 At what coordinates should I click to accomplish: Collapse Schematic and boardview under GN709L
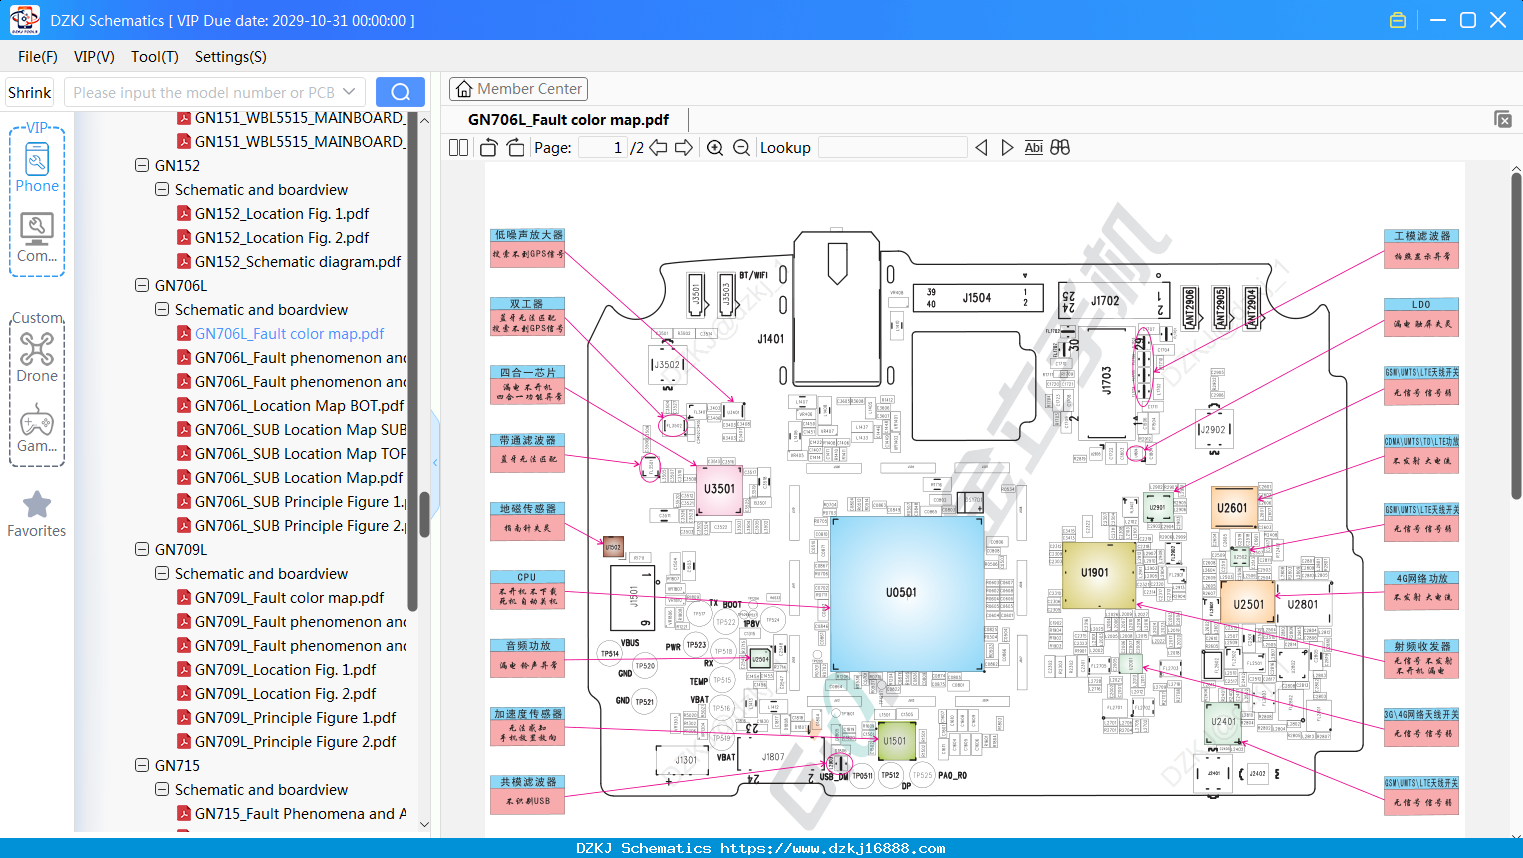click(x=162, y=574)
